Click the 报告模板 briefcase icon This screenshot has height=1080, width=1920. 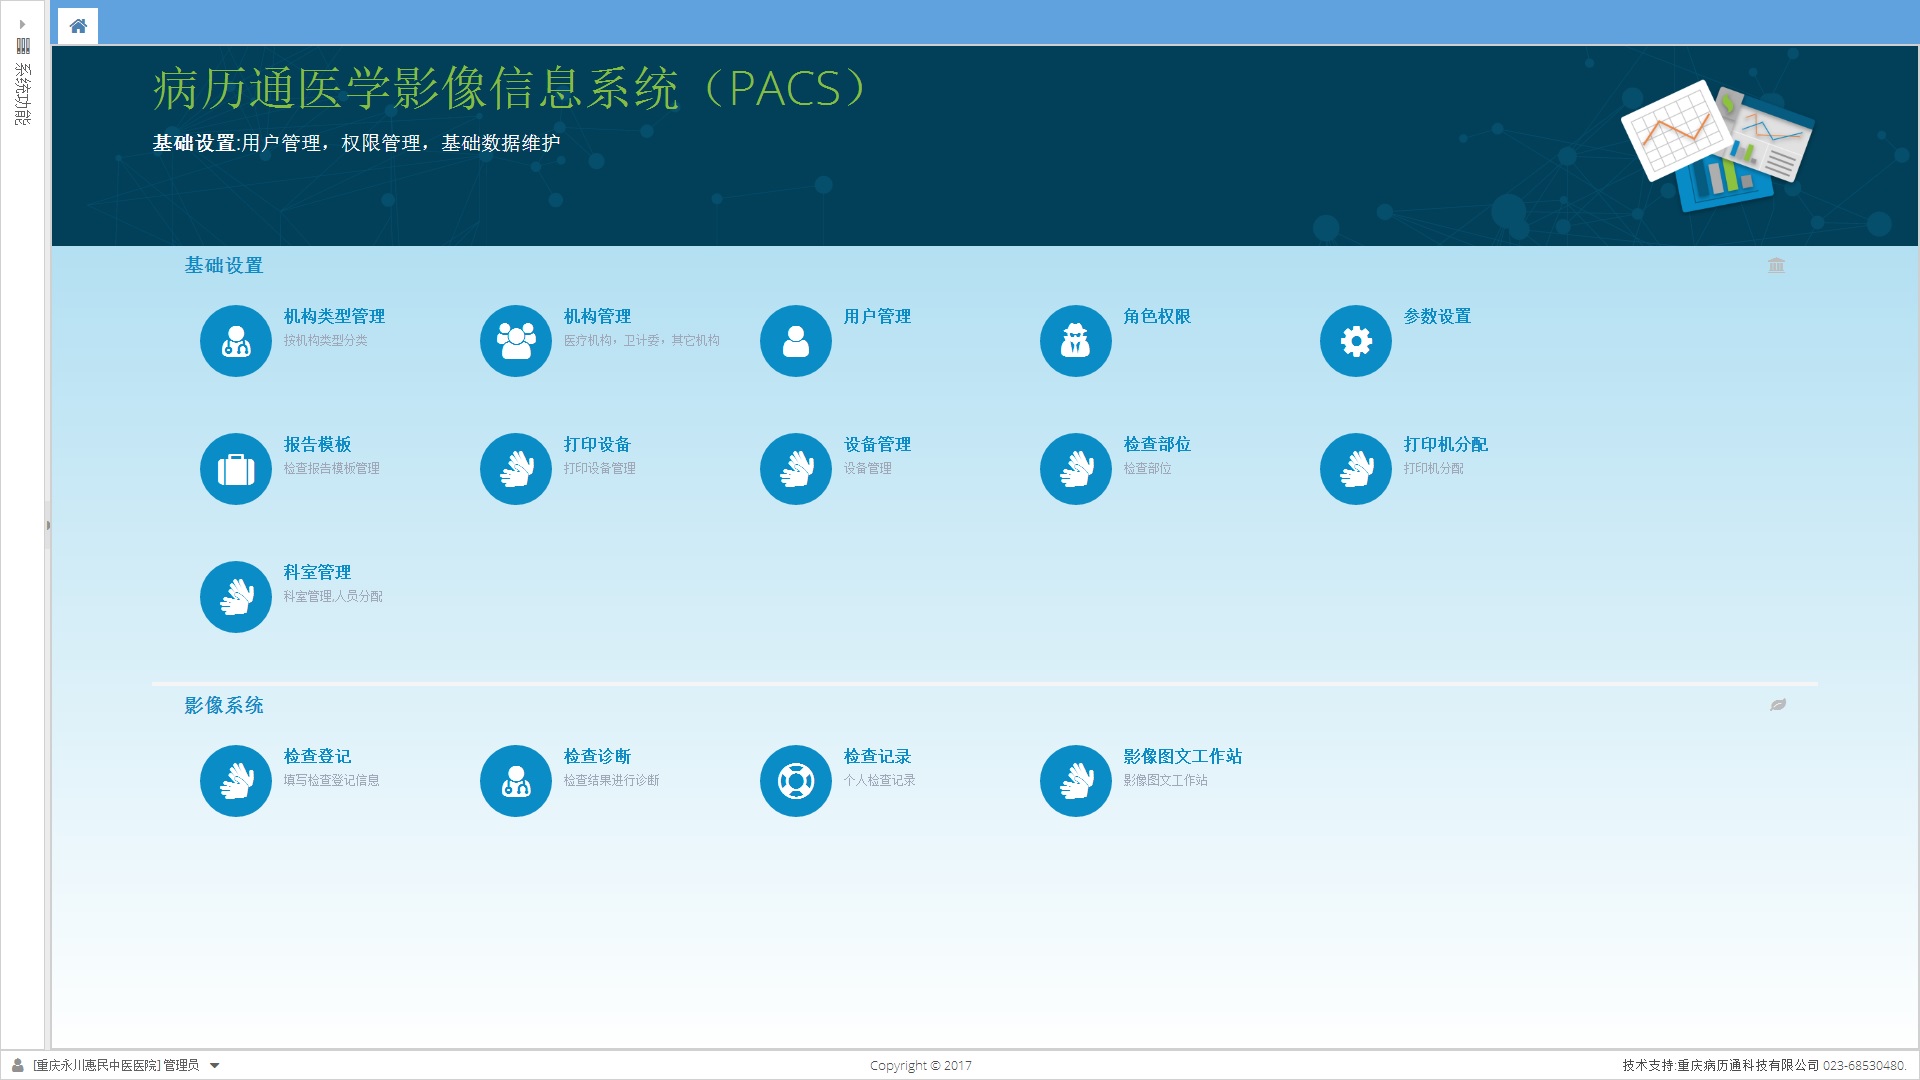(x=236, y=469)
